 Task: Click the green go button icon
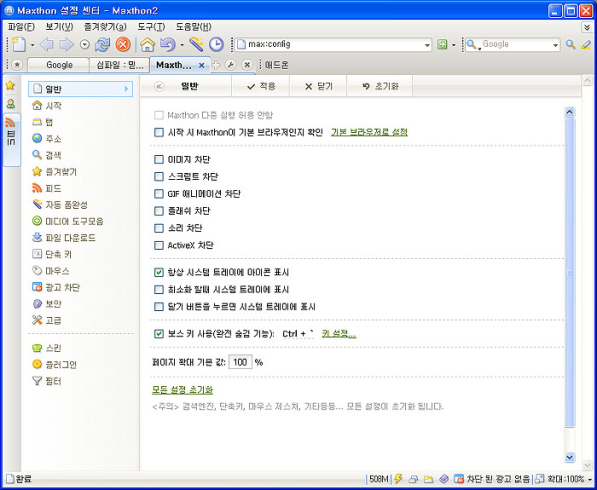[x=442, y=45]
